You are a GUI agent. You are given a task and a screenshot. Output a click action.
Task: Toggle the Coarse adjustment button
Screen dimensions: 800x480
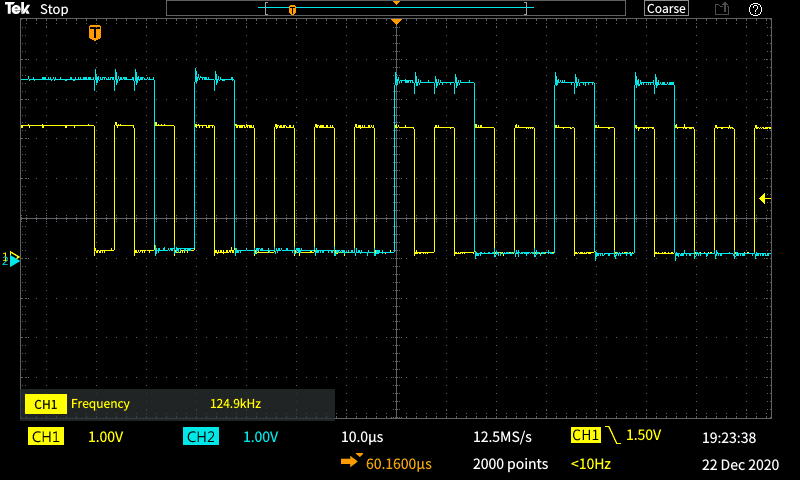(x=666, y=9)
